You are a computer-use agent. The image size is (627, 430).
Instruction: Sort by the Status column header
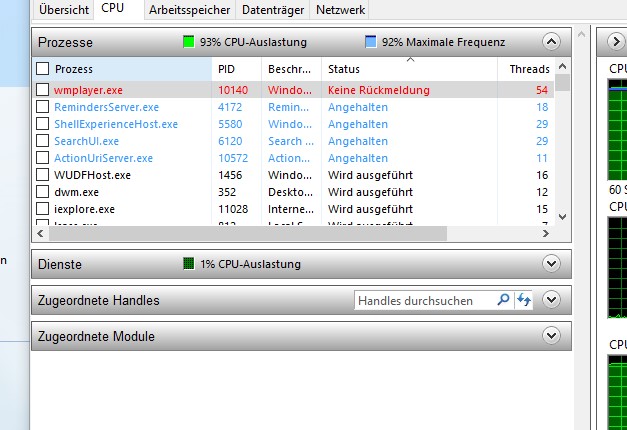tap(409, 69)
